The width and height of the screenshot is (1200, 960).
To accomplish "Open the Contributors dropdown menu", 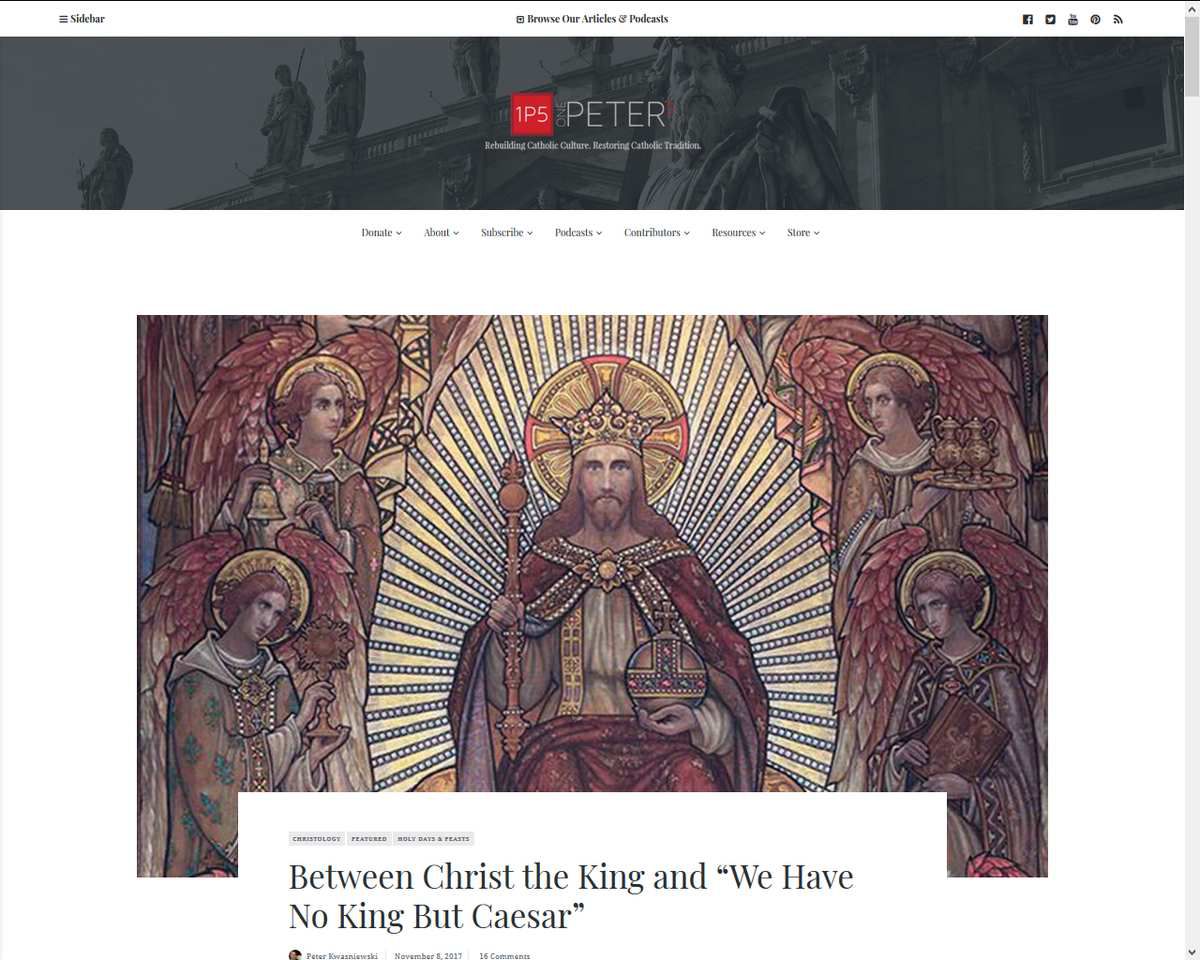I will pos(657,233).
